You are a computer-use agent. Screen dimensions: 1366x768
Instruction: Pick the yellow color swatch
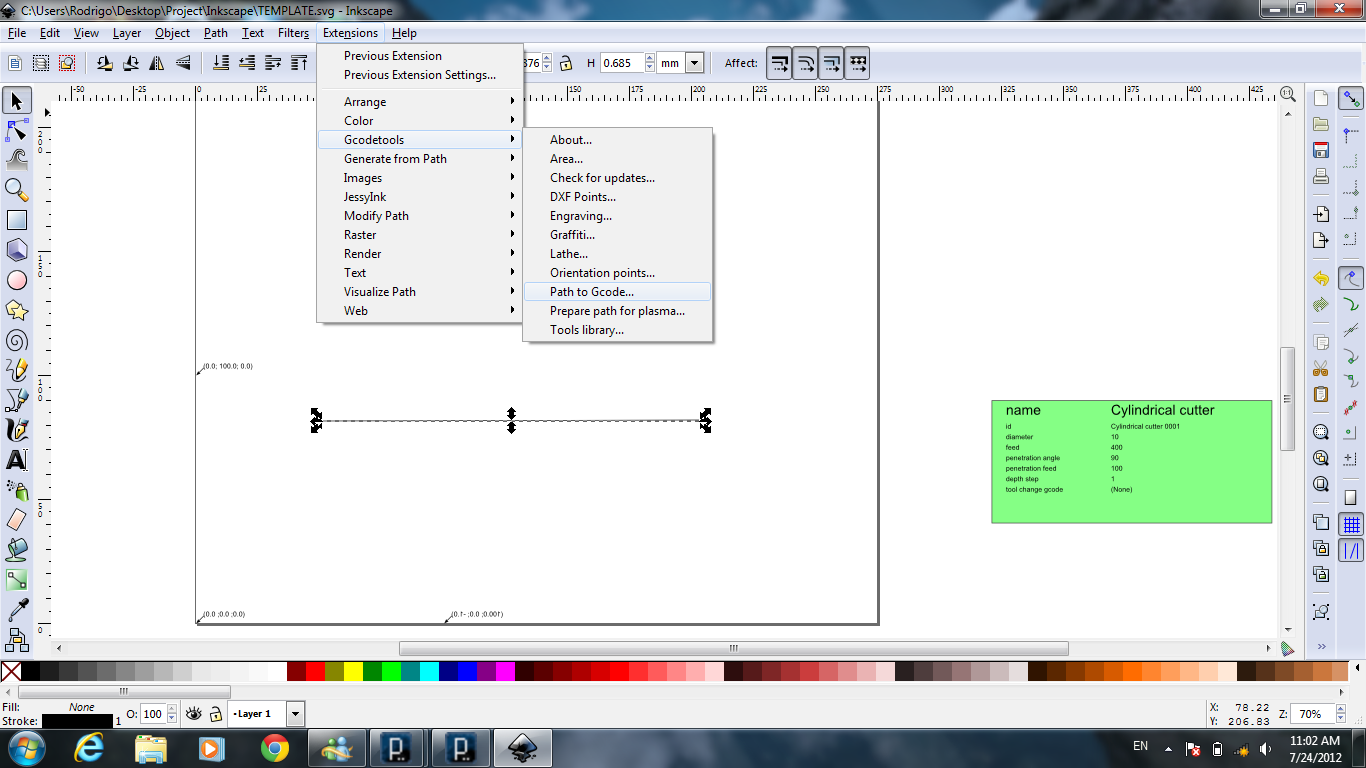353,671
